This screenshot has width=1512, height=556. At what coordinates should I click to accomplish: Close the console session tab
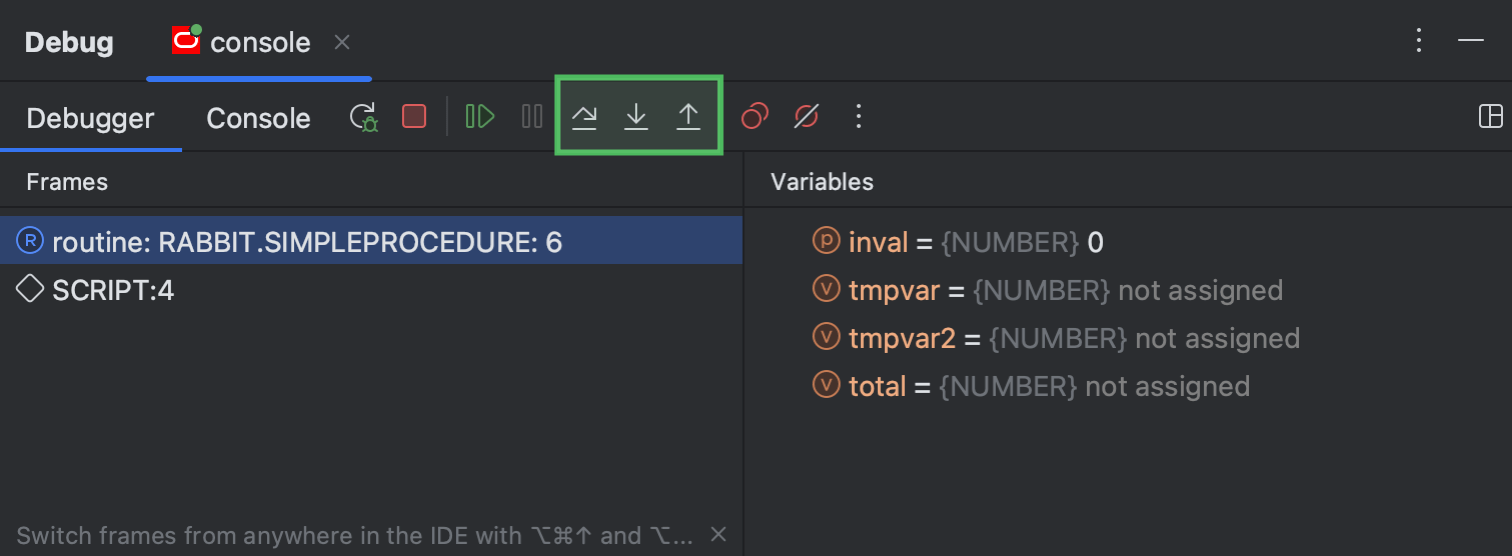tap(342, 42)
